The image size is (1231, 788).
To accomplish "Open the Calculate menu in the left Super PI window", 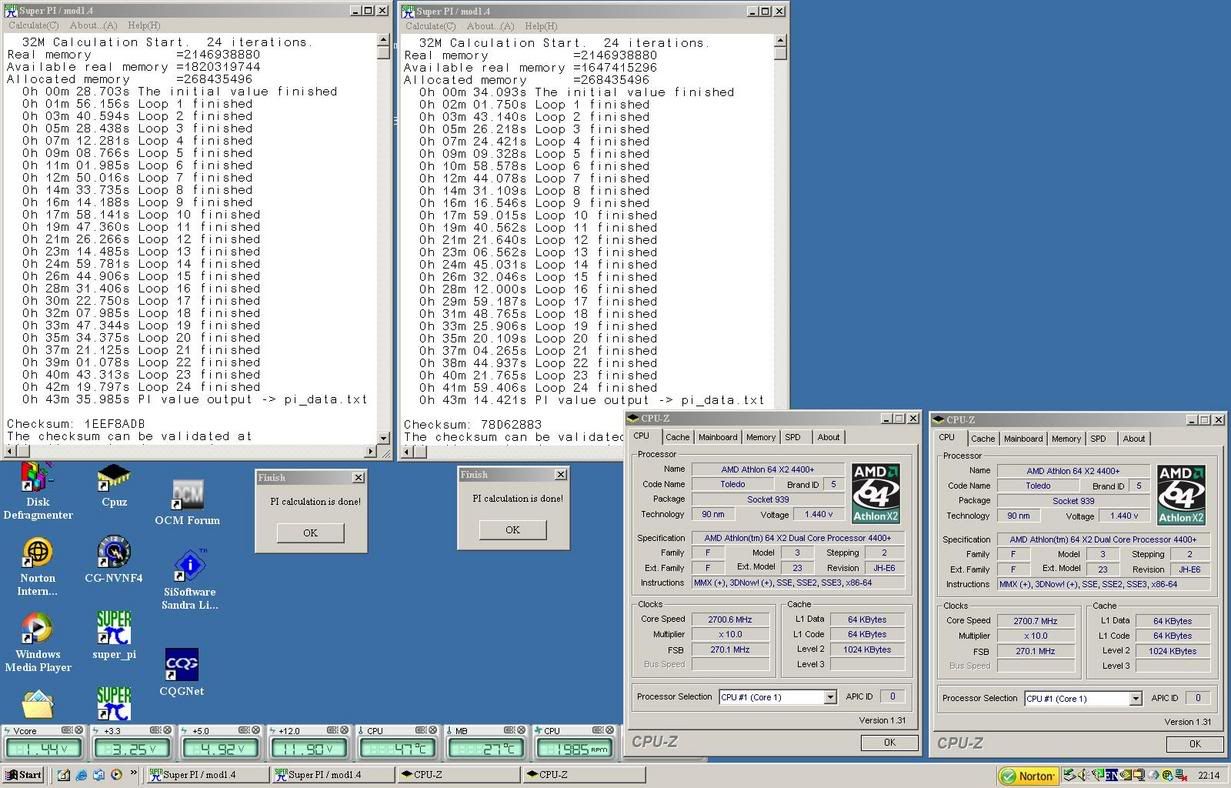I will click(34, 25).
